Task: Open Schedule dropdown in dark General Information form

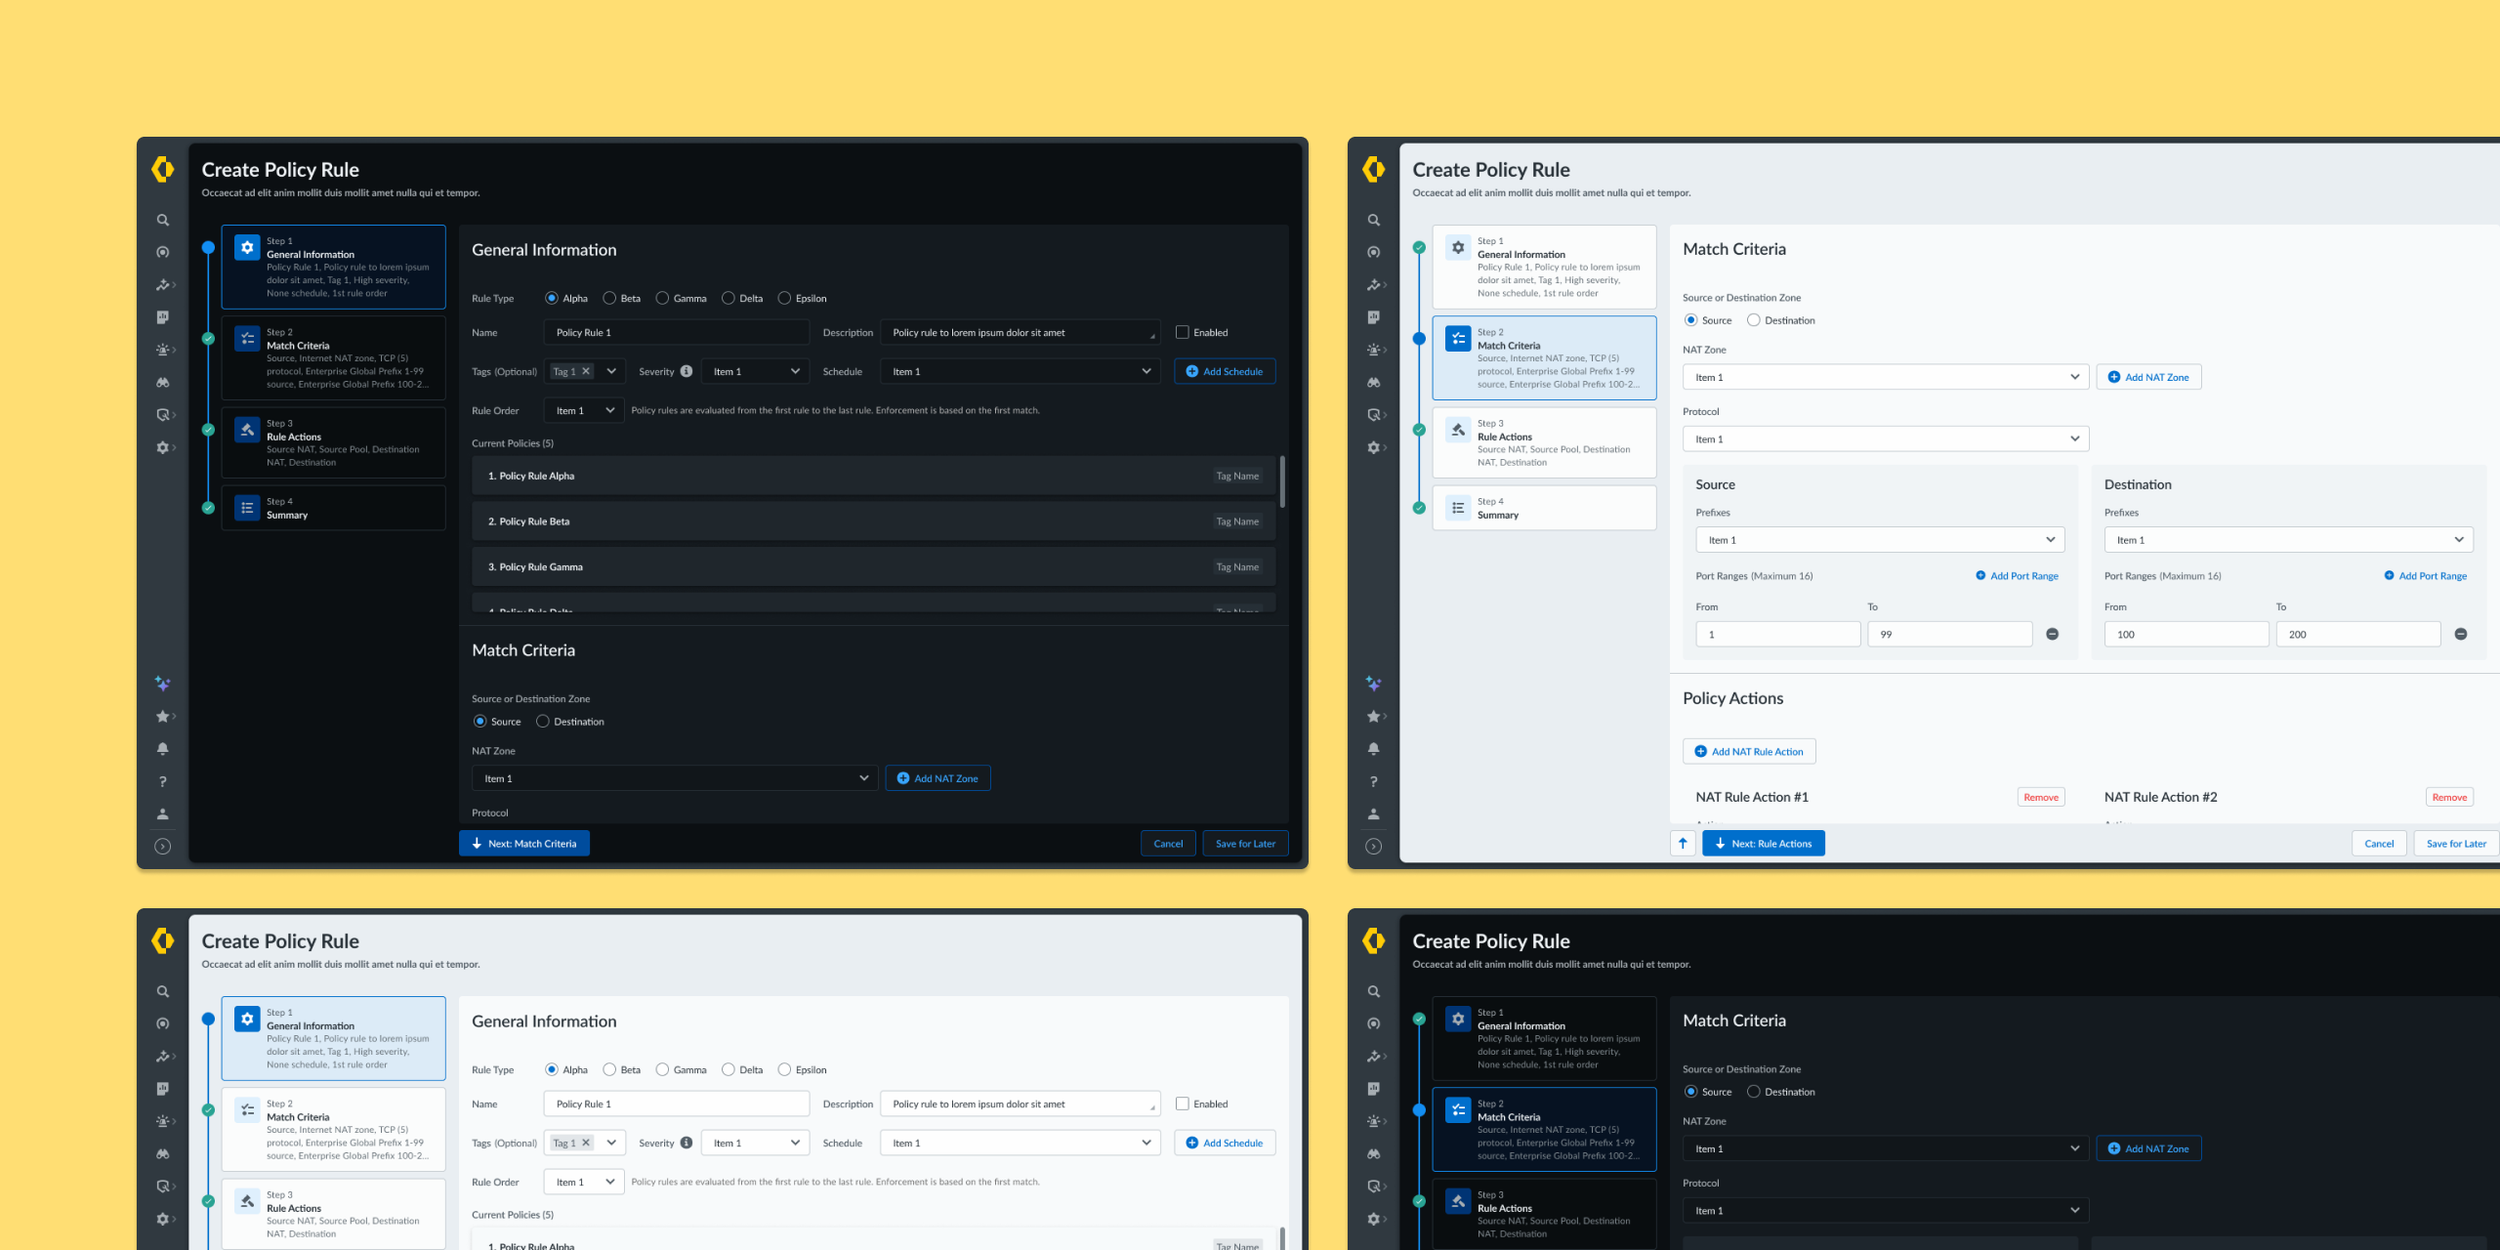Action: click(1019, 371)
